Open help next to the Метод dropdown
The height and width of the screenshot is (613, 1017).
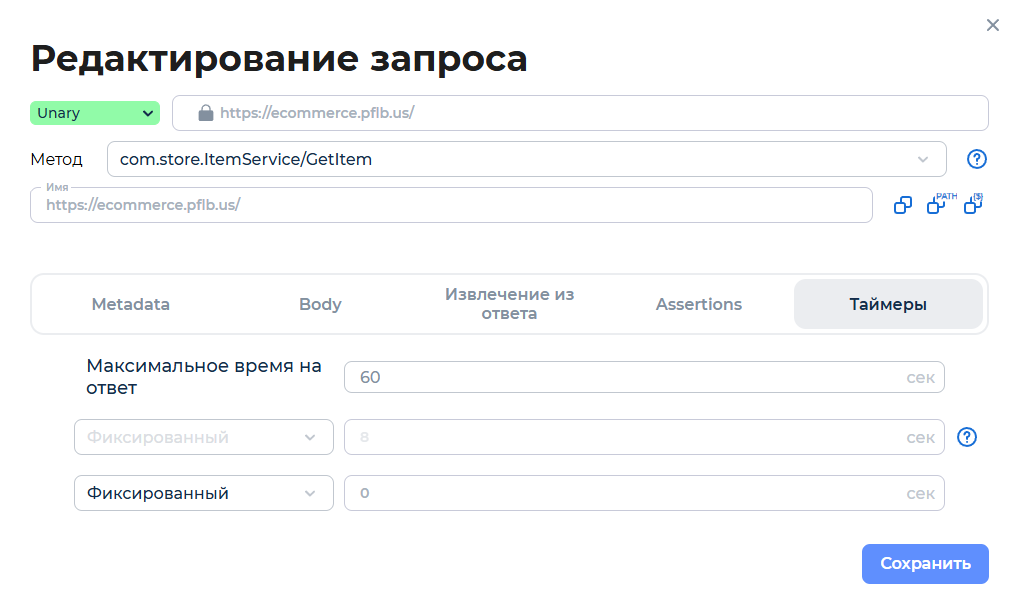point(977,158)
